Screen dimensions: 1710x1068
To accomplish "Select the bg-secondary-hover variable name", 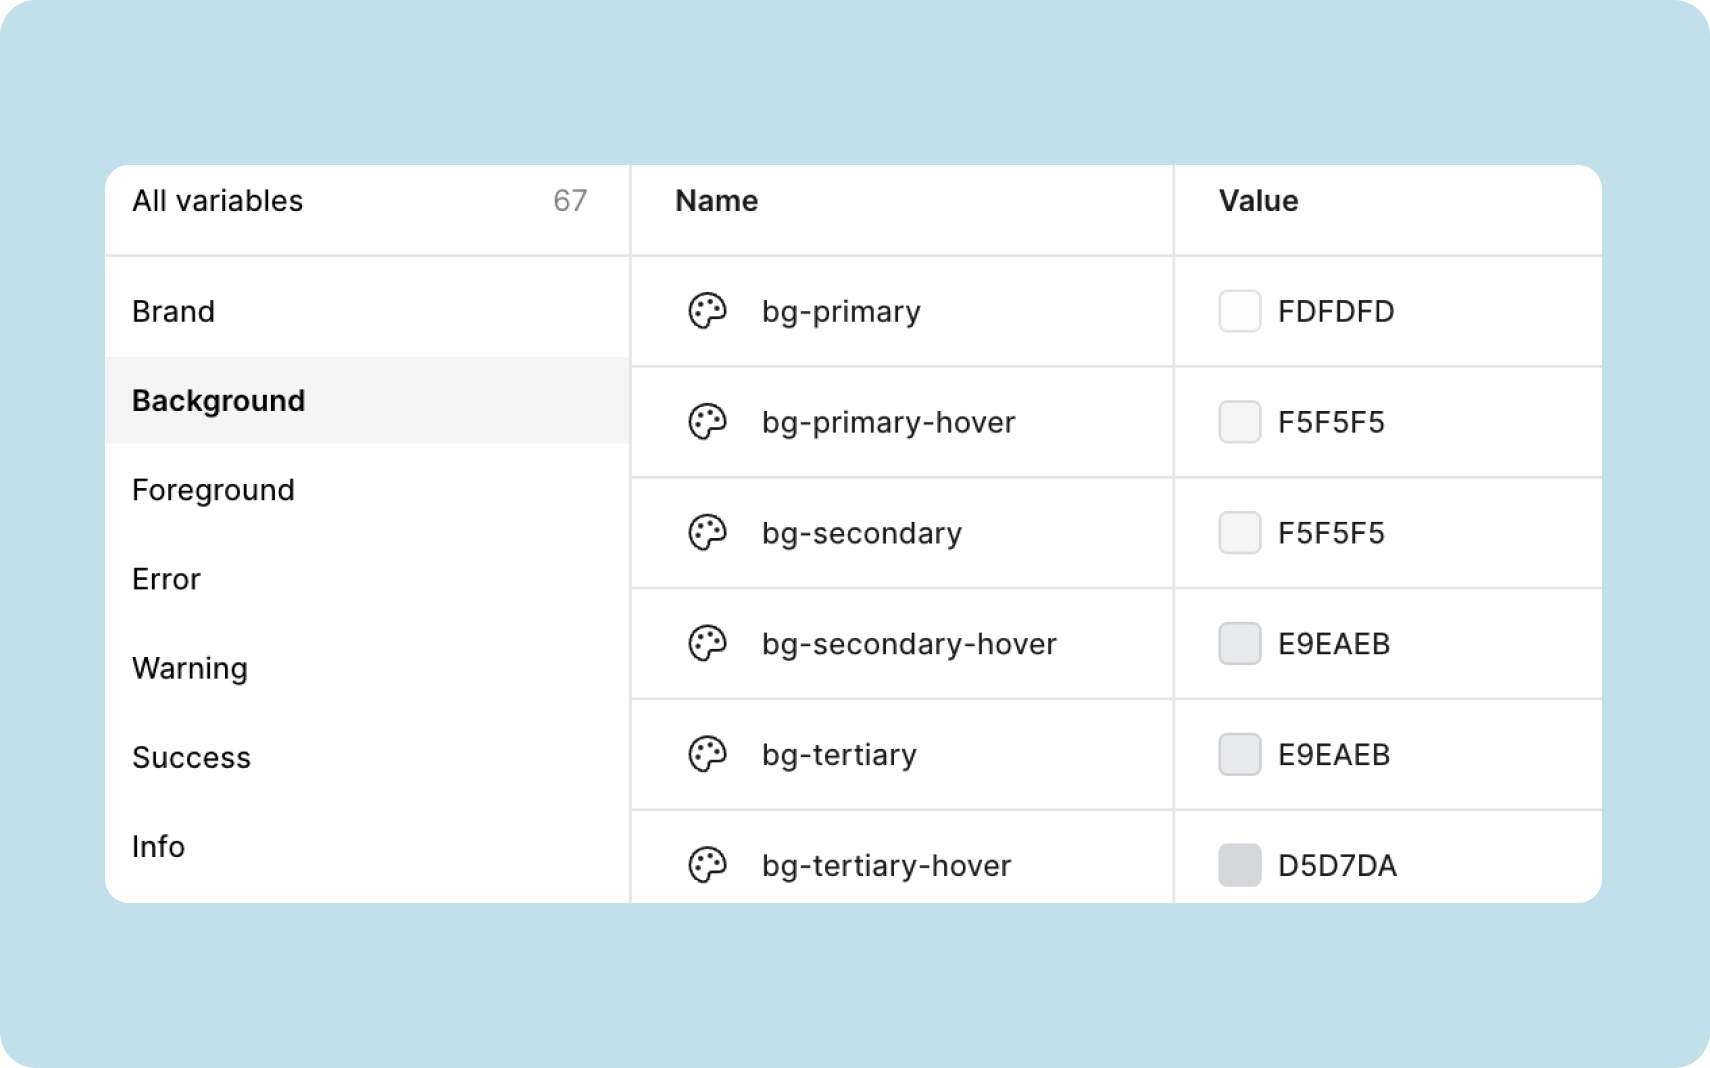I will pyautogui.click(x=909, y=645).
